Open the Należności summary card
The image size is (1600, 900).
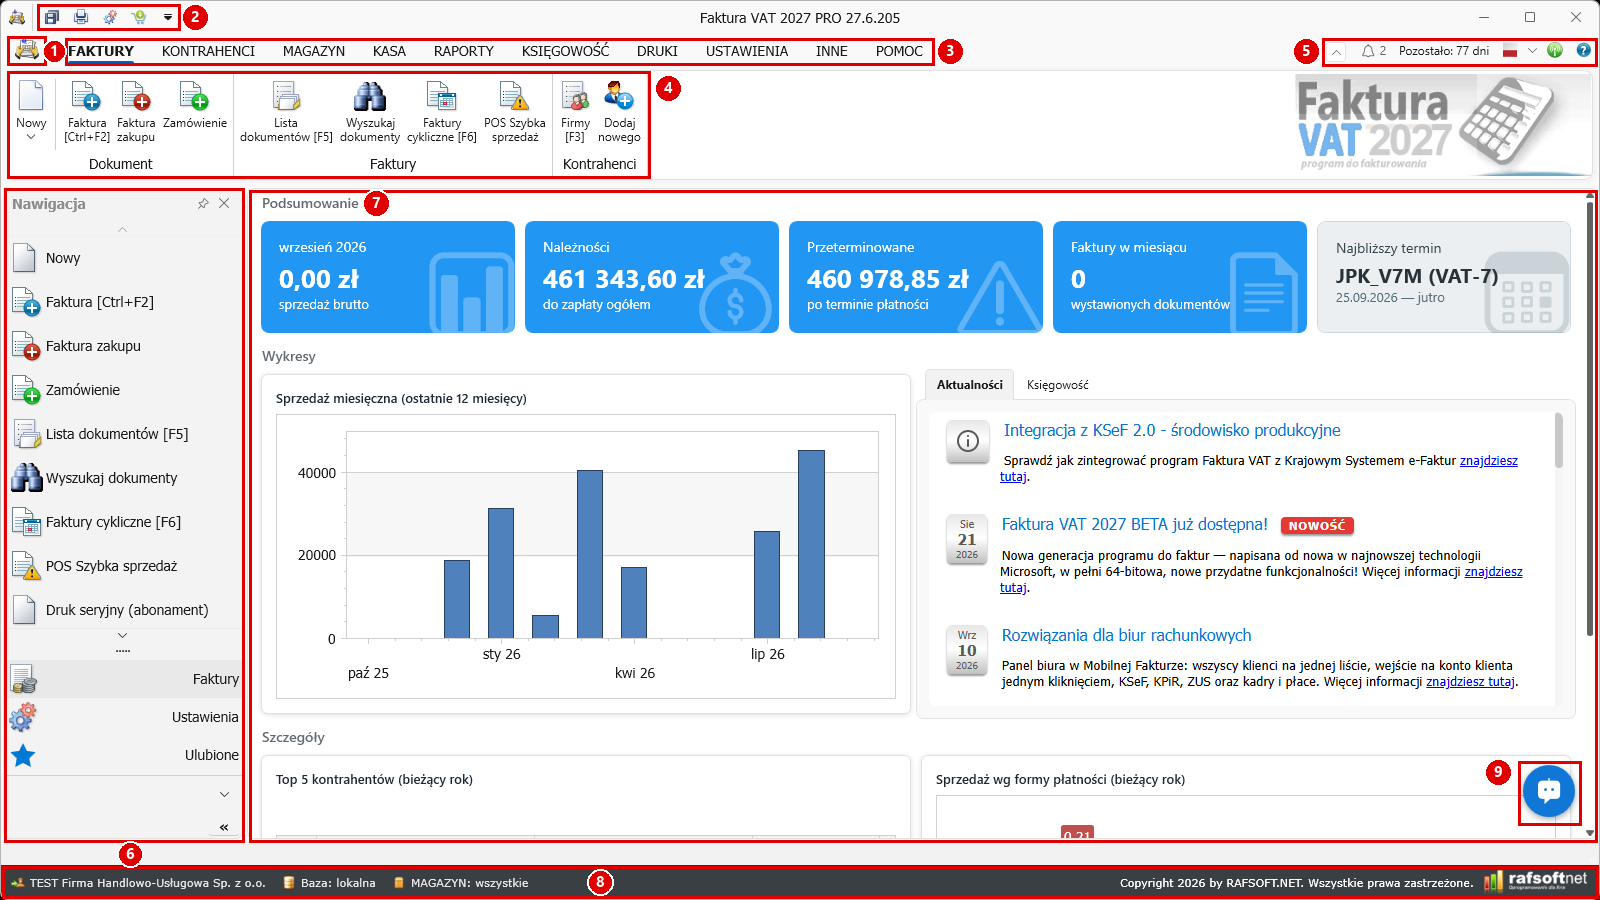pos(652,277)
